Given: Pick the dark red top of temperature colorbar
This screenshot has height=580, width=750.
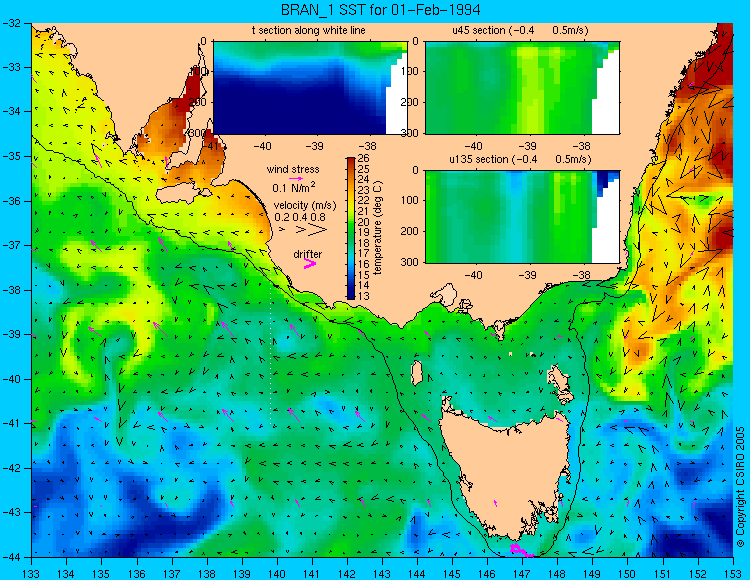Looking at the screenshot, I should [351, 162].
